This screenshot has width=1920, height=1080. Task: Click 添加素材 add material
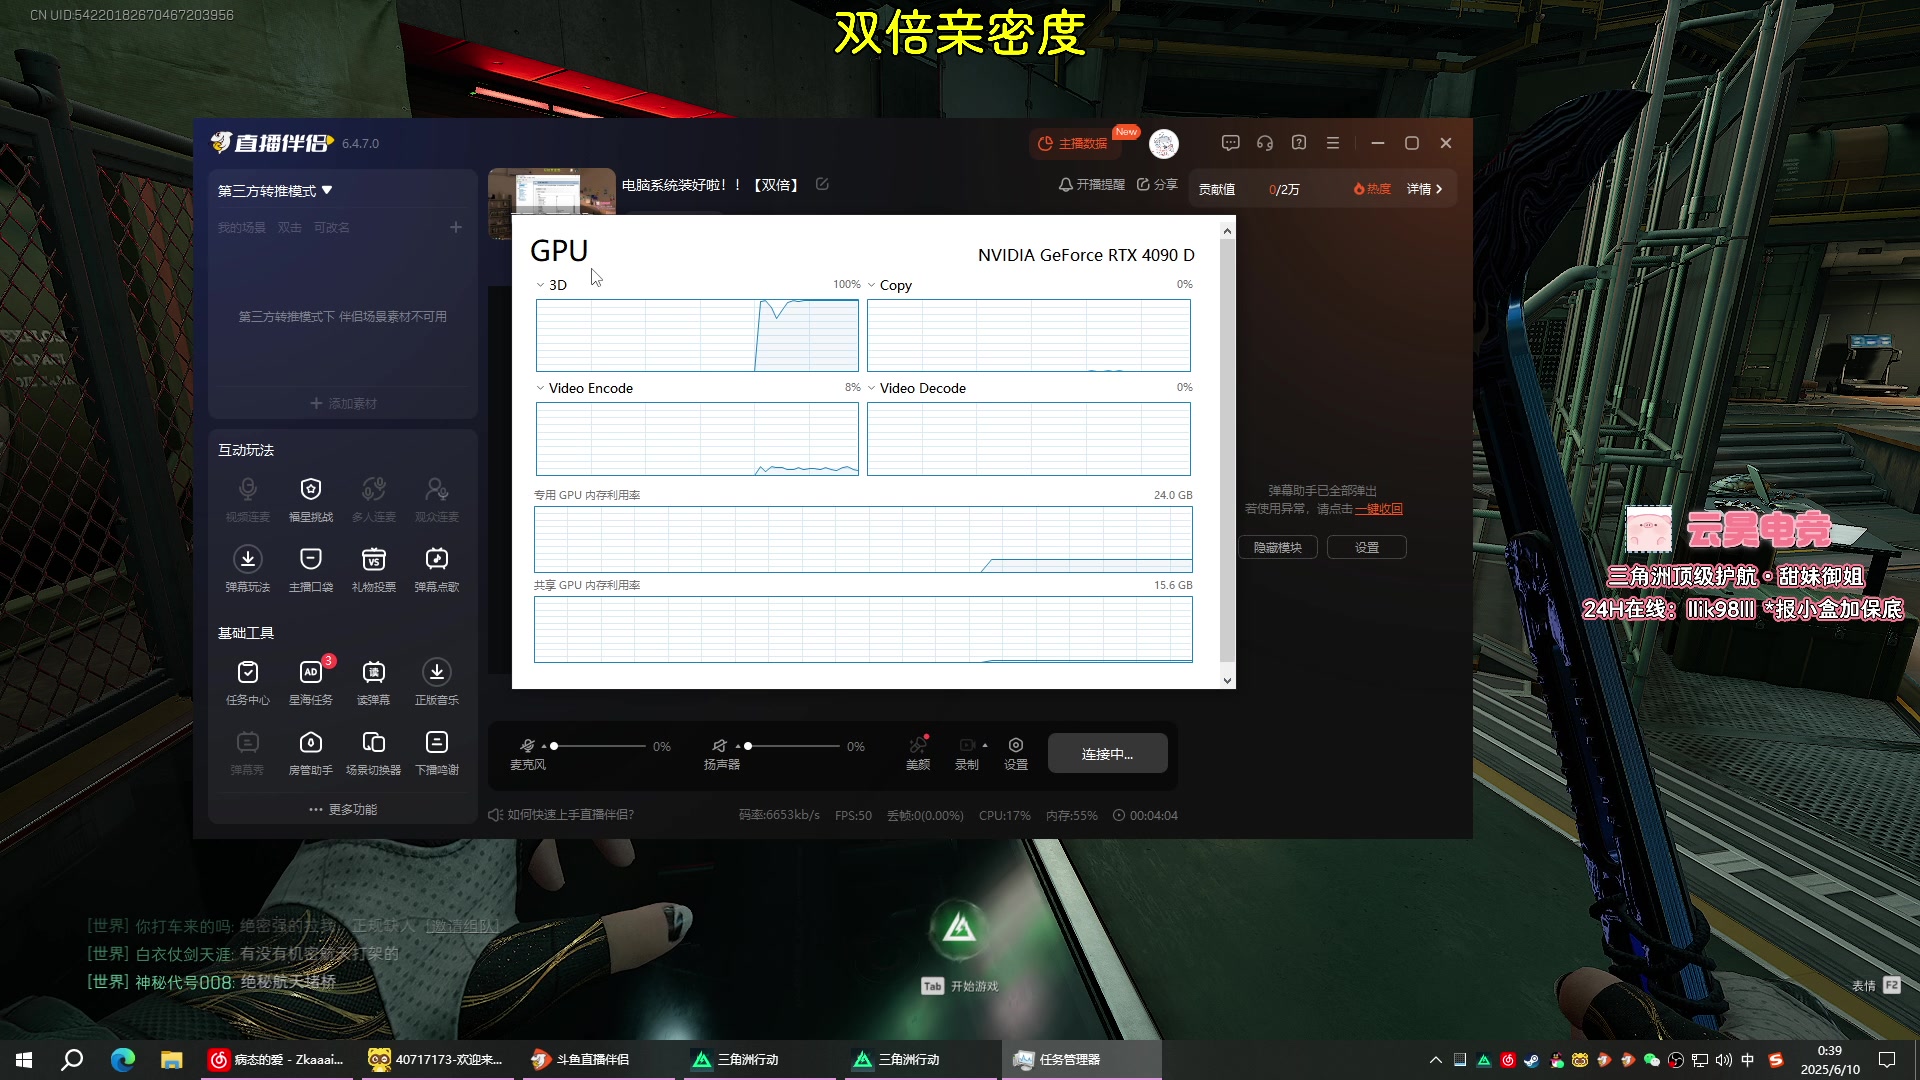[343, 403]
